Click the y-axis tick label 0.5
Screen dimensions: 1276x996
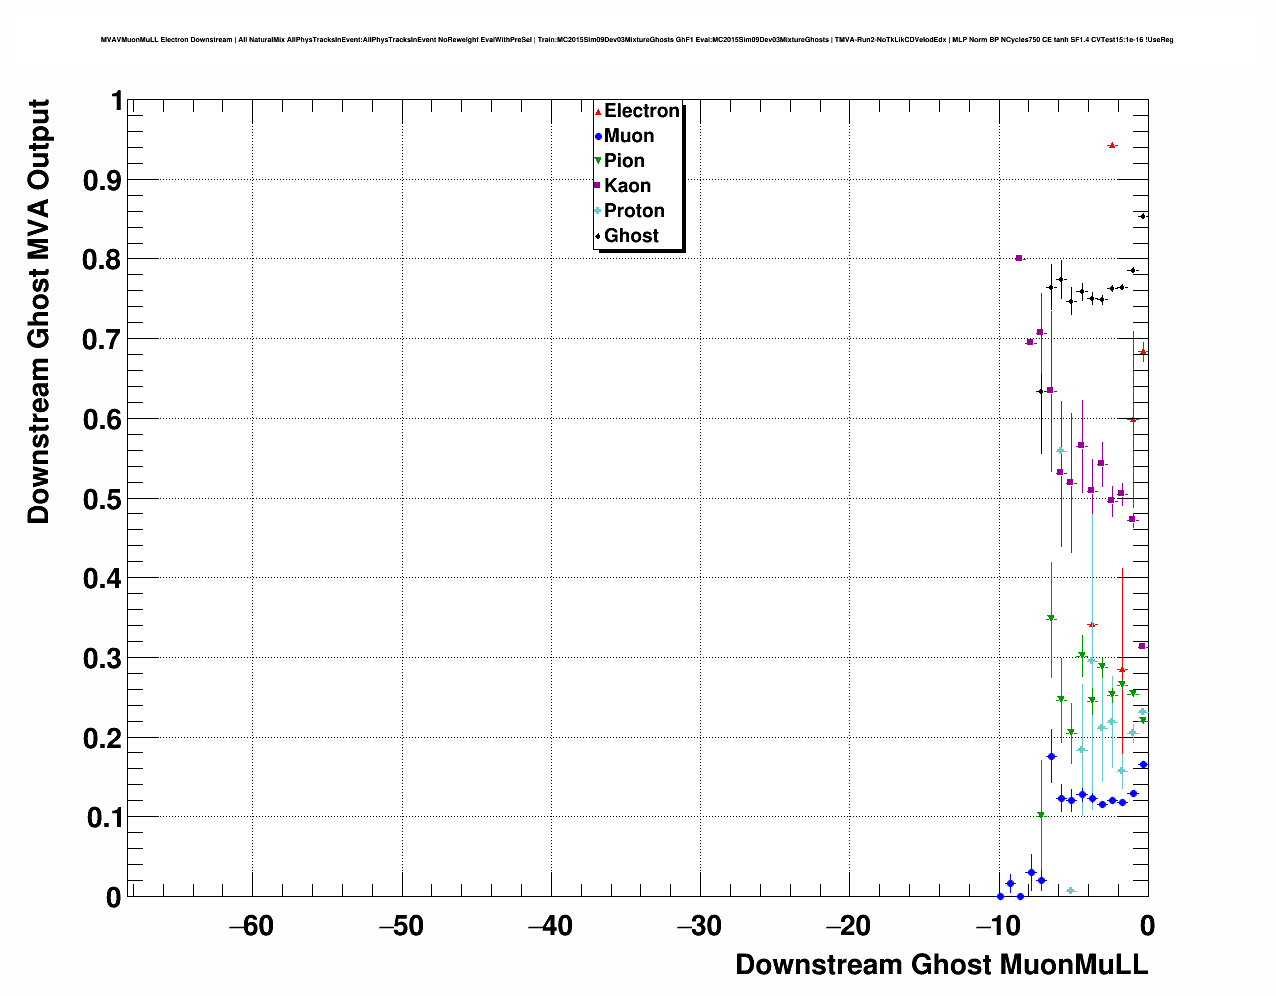pos(104,499)
